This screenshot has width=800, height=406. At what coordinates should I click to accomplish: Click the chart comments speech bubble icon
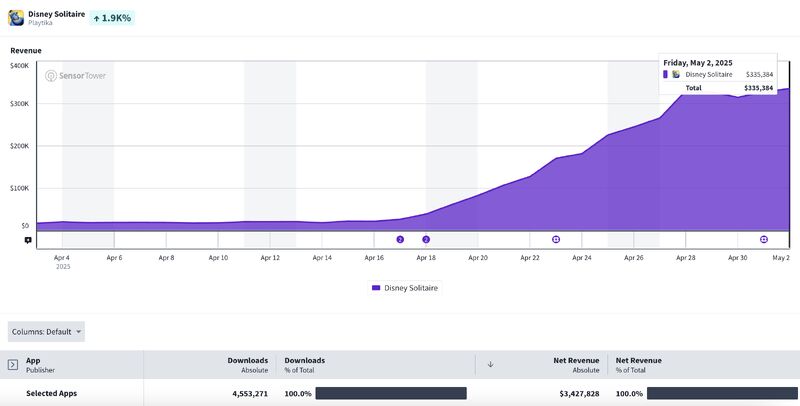[28, 240]
